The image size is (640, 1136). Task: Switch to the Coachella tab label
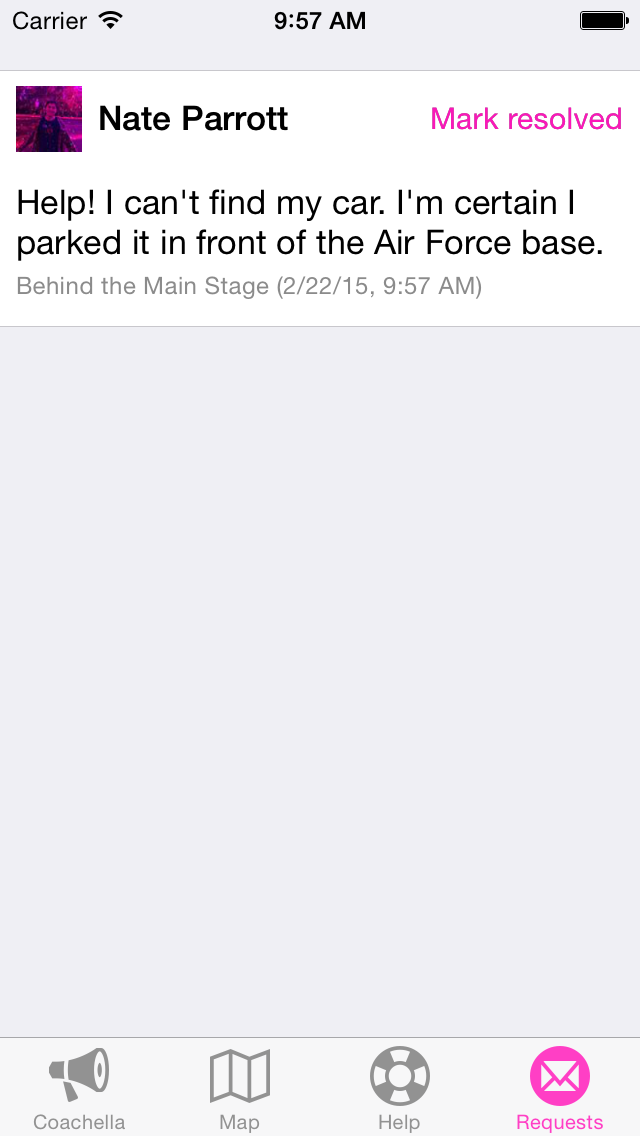point(79,1122)
